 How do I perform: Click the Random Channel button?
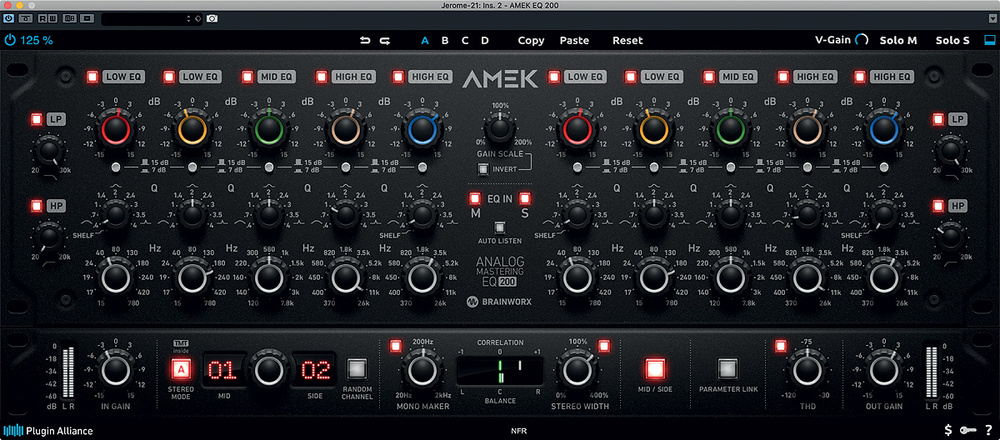click(357, 369)
